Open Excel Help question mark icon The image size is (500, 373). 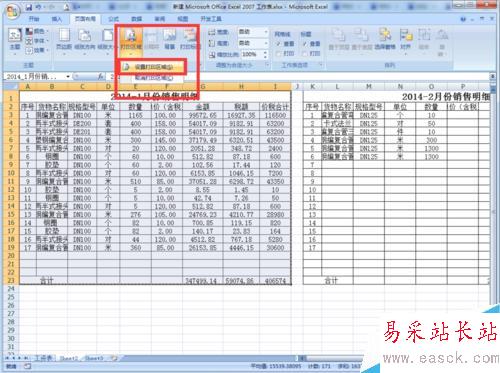click(463, 19)
